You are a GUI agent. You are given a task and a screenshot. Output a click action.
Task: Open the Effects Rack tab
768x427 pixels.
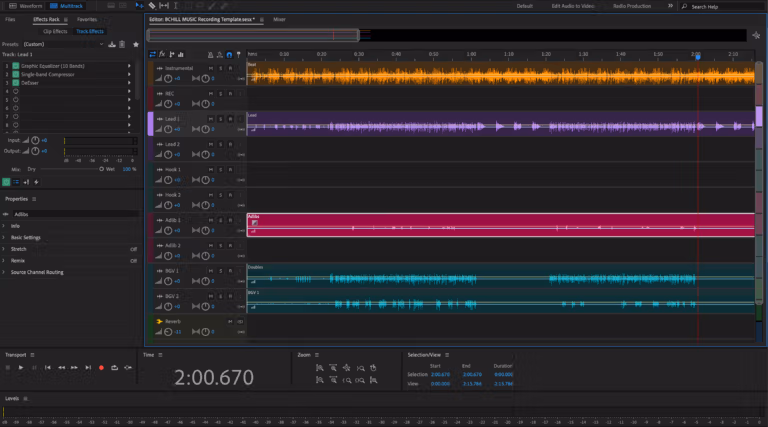(x=46, y=20)
